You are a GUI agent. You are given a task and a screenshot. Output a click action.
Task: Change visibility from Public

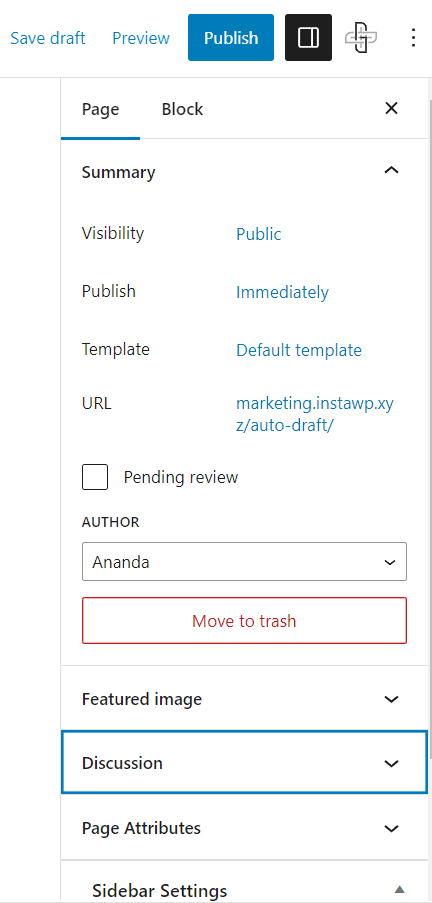259,234
